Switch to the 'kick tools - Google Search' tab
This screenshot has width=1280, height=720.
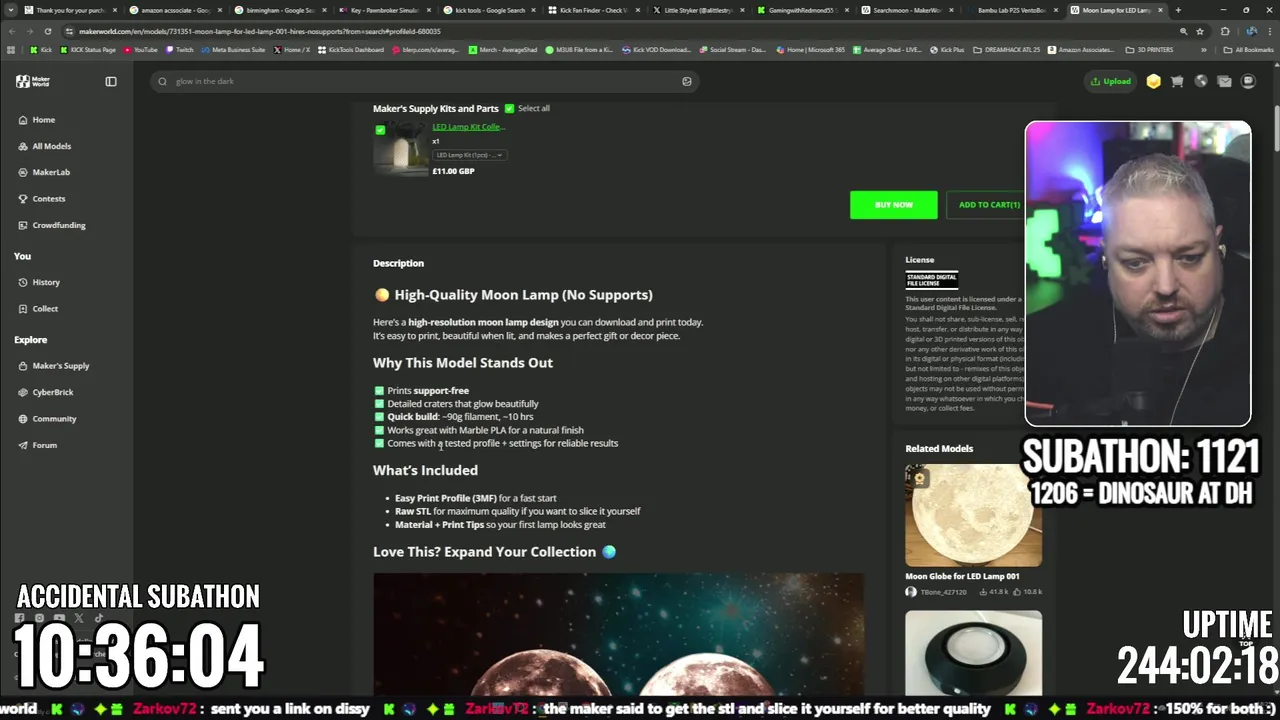(489, 10)
